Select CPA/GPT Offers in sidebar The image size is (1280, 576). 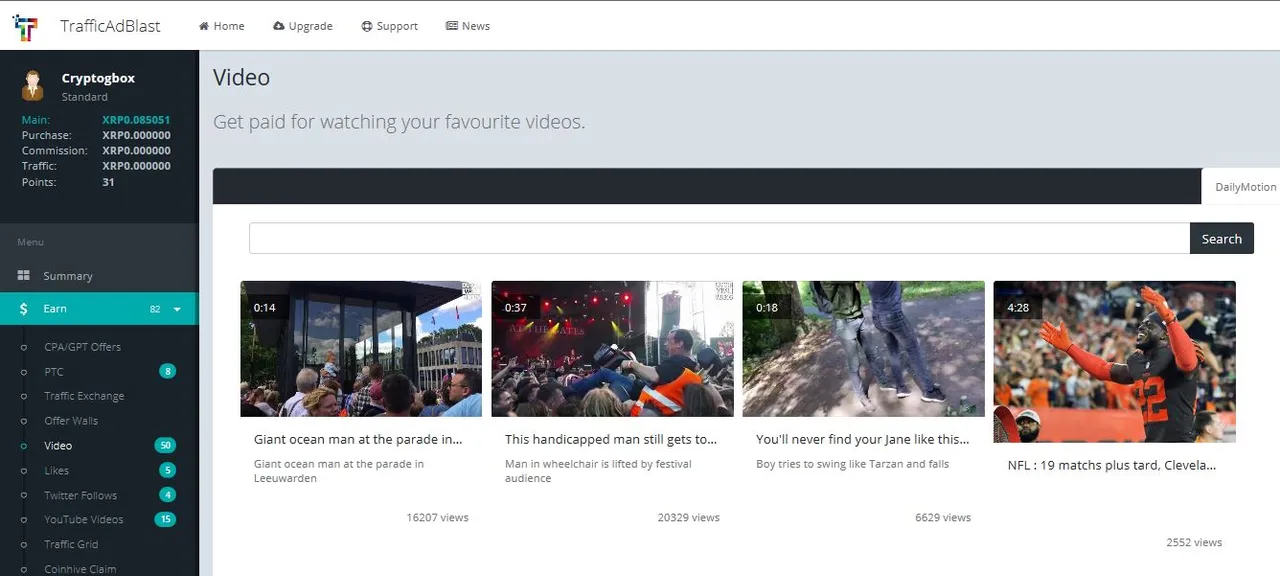[83, 347]
